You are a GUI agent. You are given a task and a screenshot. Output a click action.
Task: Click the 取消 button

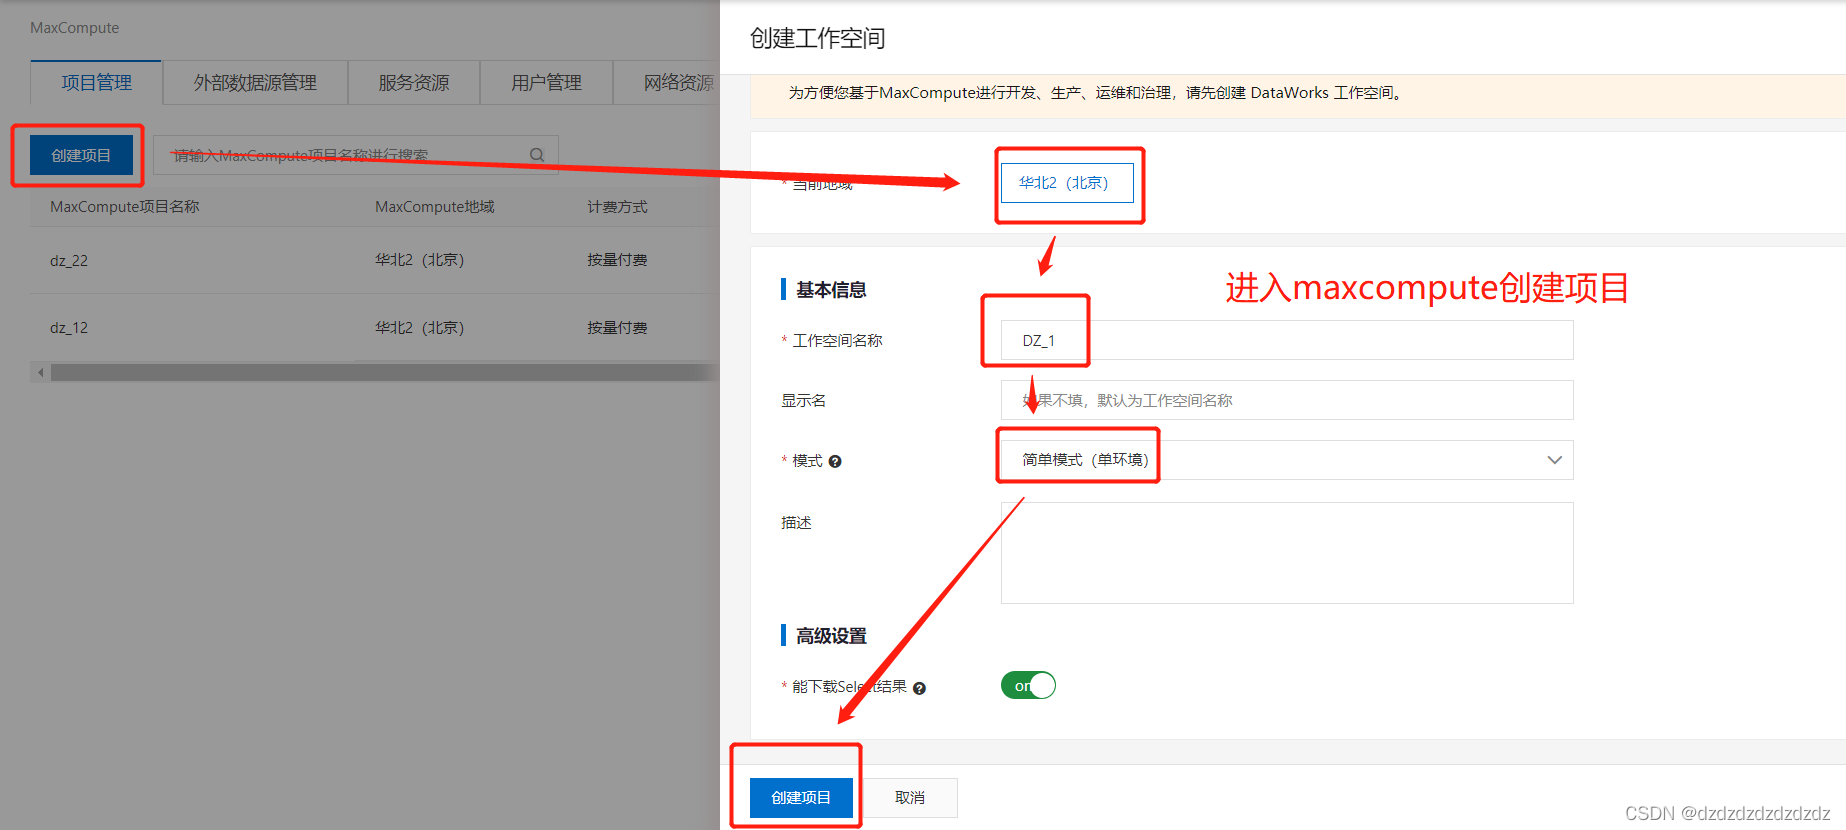[x=910, y=797]
